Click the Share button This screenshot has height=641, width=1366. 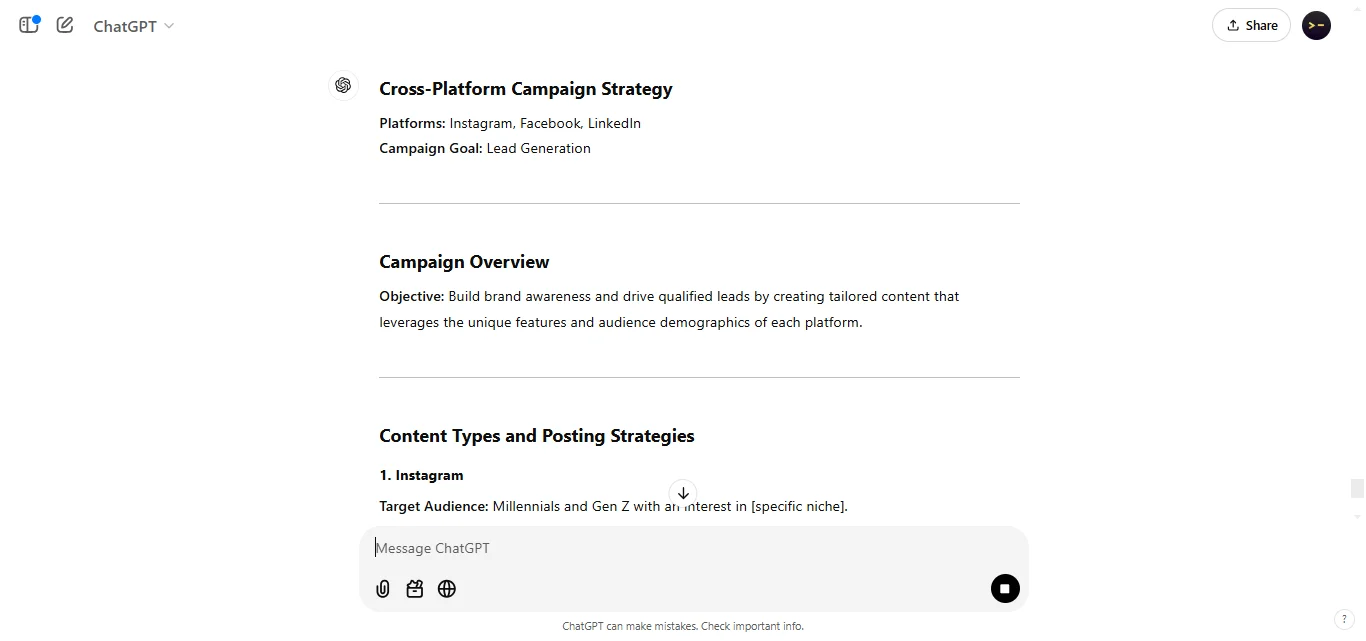[1251, 25]
